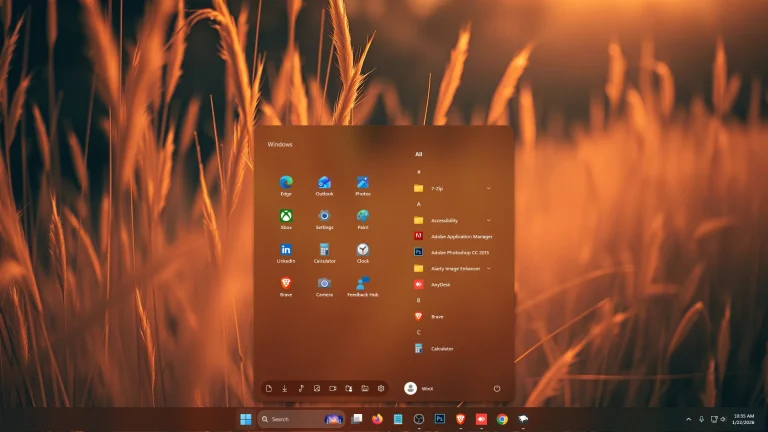768x432 pixels.
Task: Switch to Brave on the taskbar
Action: (460, 419)
